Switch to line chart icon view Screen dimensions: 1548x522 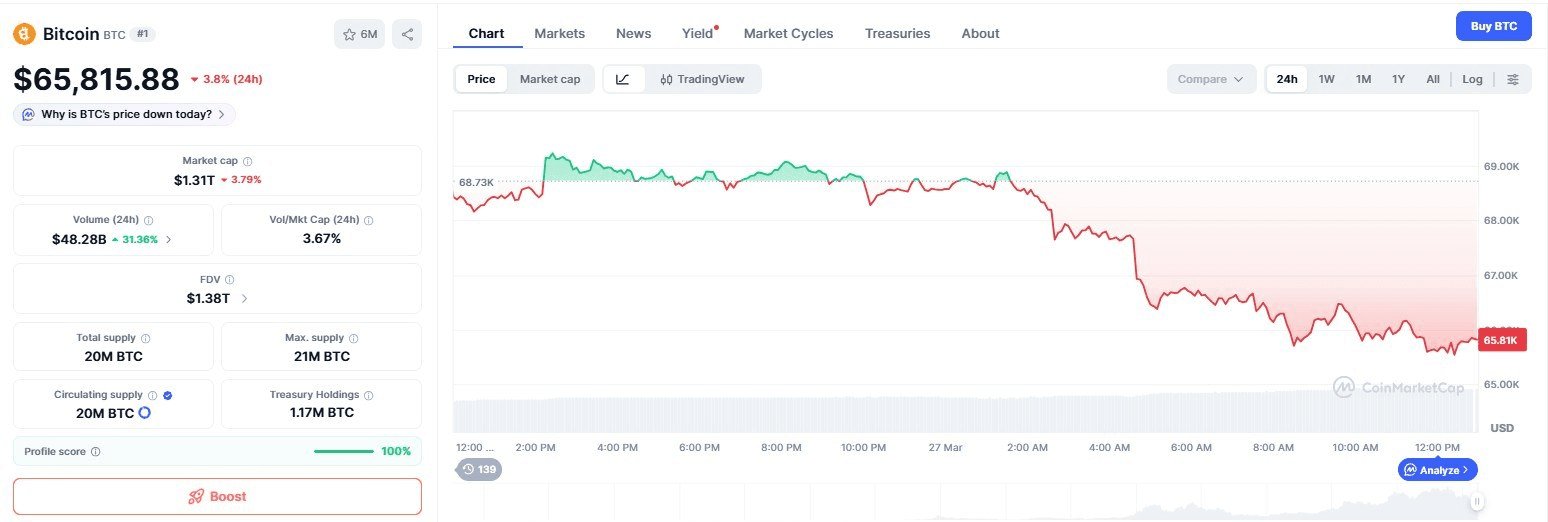click(x=623, y=79)
